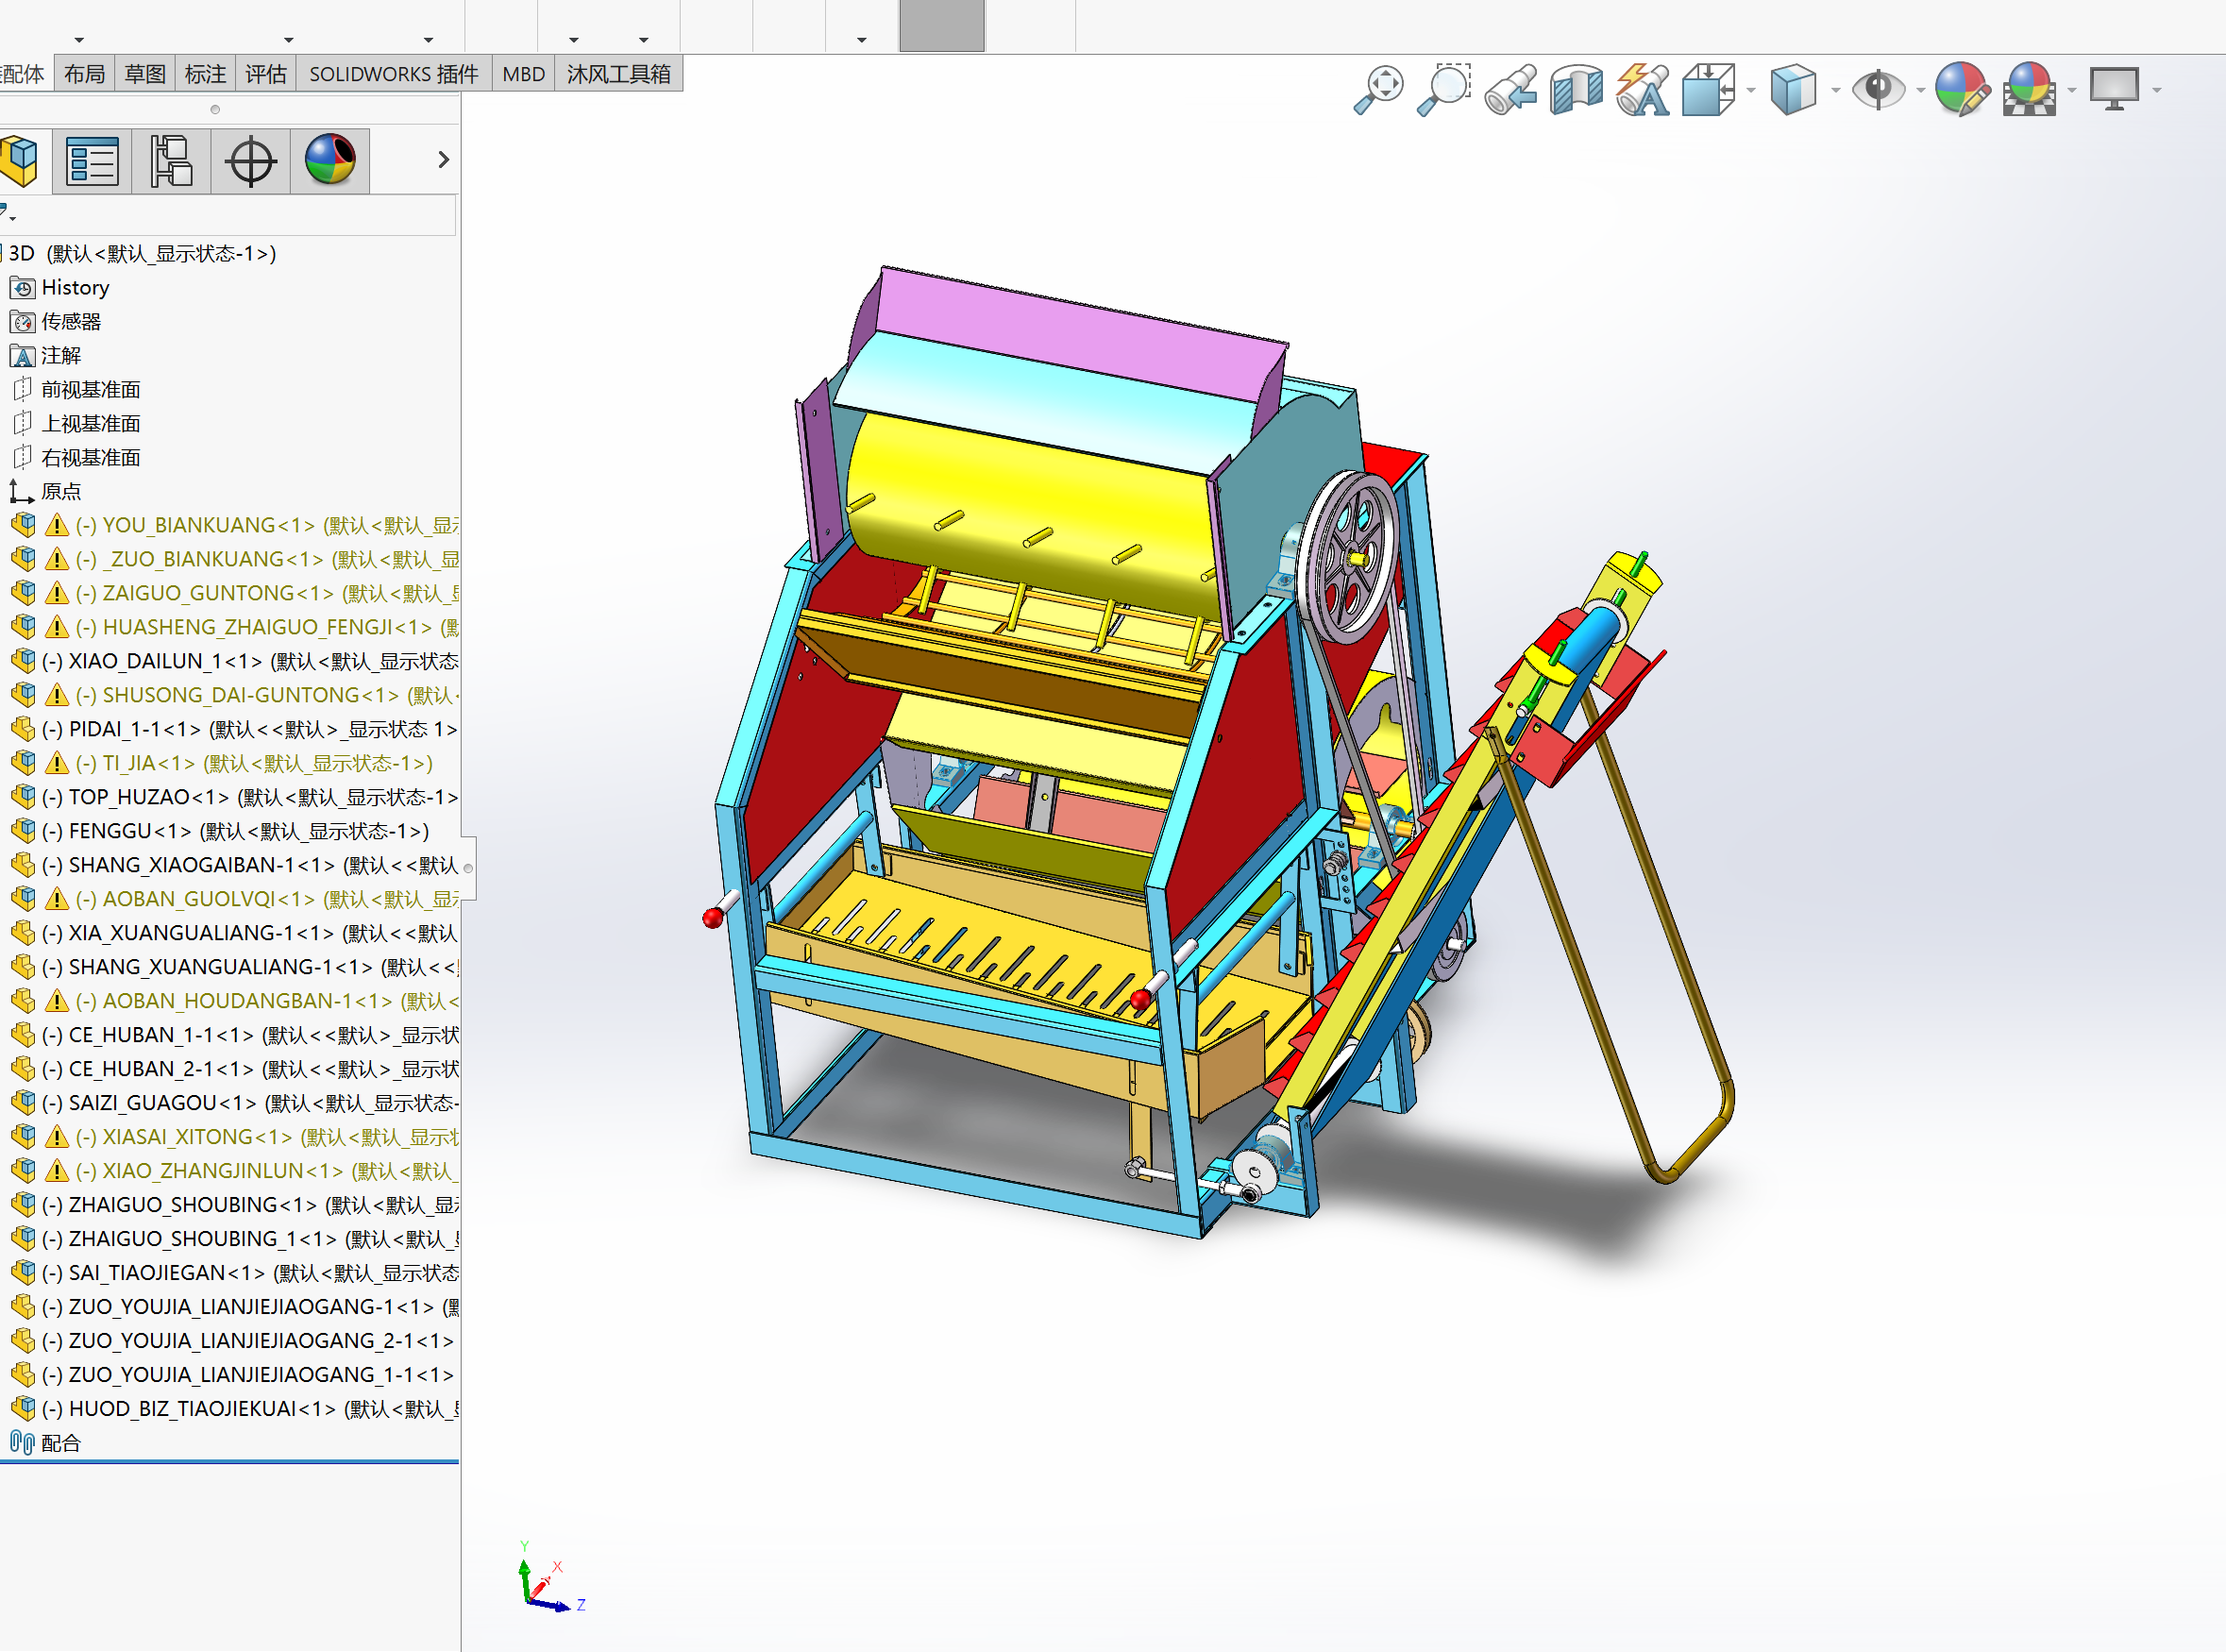Open the View Orientation dropdown arrow
The width and height of the screenshot is (2226, 1652).
(x=1750, y=91)
